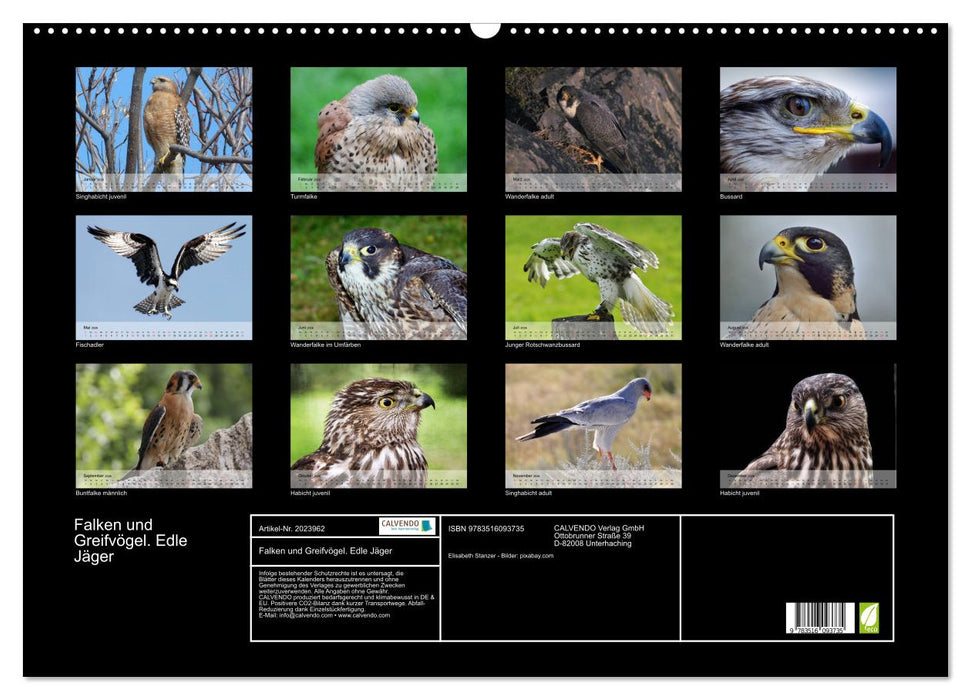Click the info@calvendo.com email address
The image size is (971, 700).
[301, 615]
